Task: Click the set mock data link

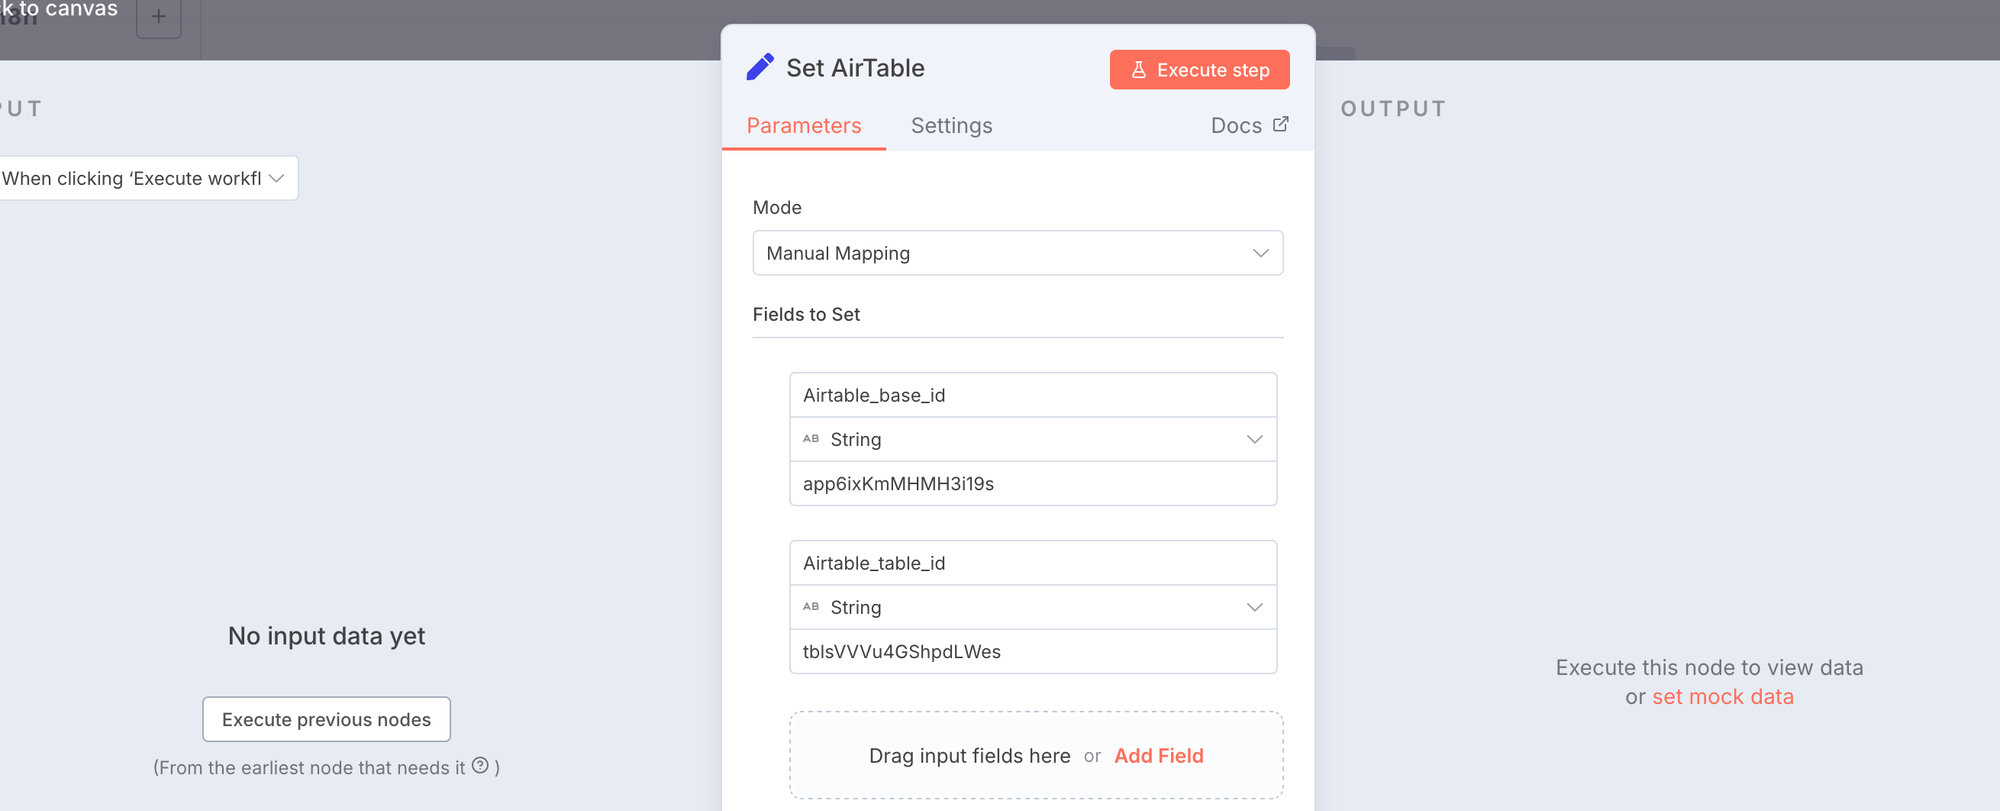Action: click(1722, 697)
